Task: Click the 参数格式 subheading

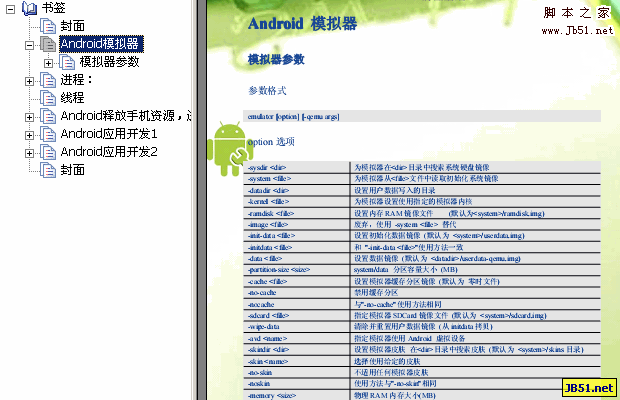Action: 267,91
